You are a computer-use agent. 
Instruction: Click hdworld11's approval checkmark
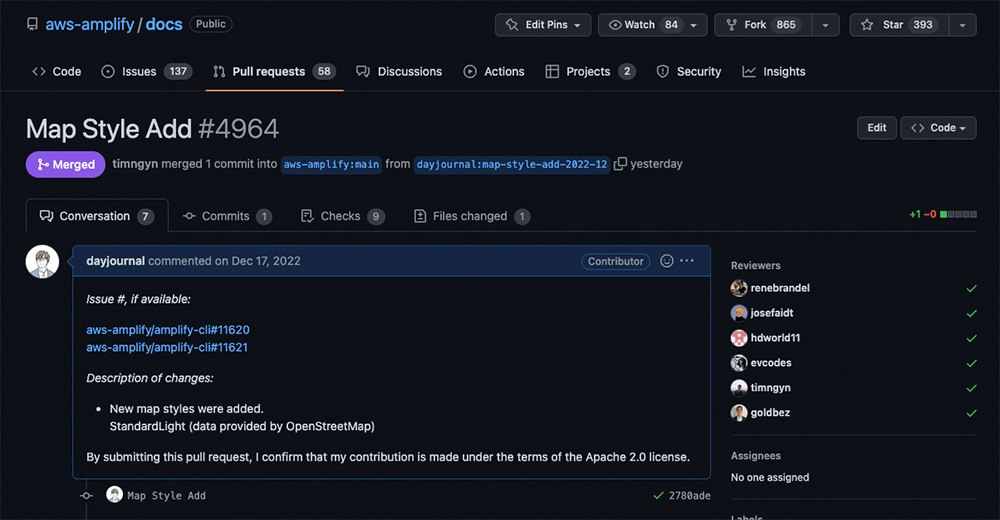(971, 338)
